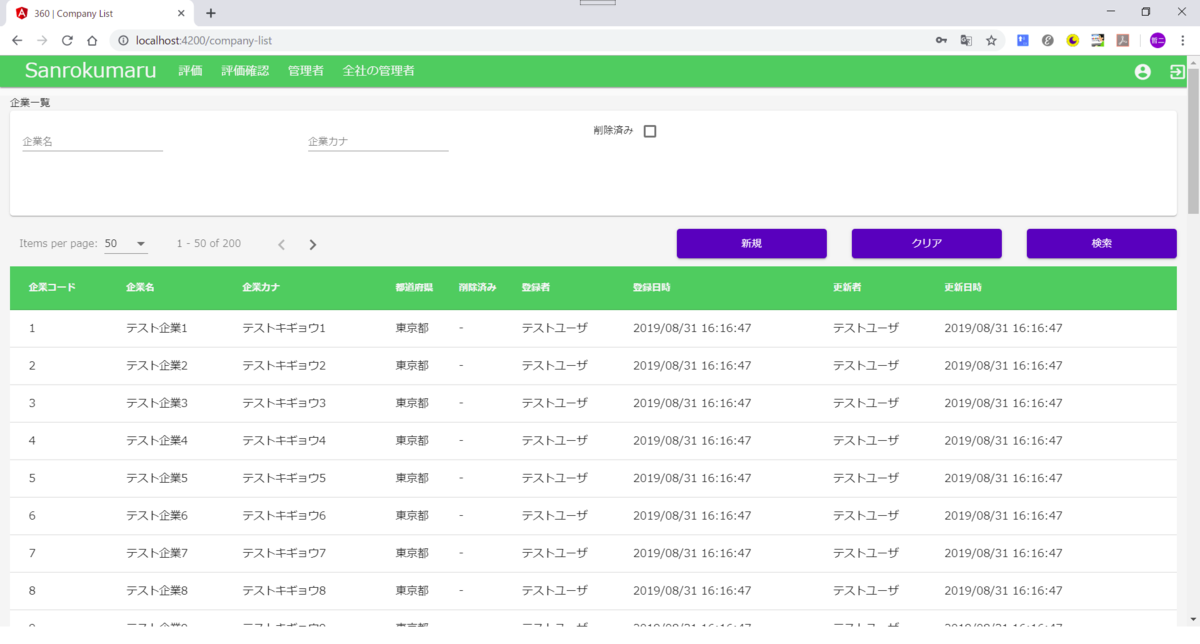
Task: Open the user account icon in header
Action: [x=1142, y=71]
